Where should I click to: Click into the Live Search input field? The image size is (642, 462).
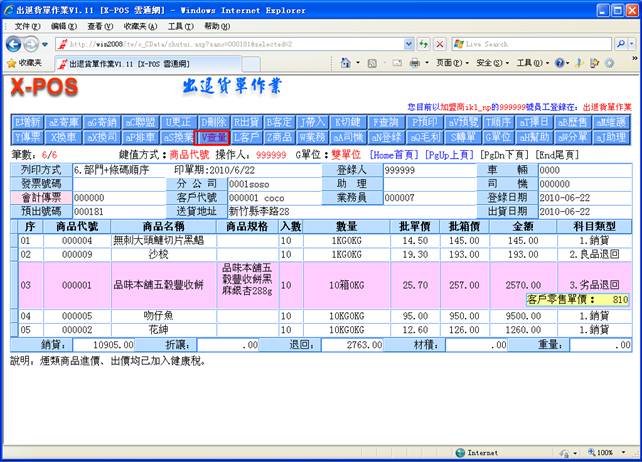[x=530, y=44]
